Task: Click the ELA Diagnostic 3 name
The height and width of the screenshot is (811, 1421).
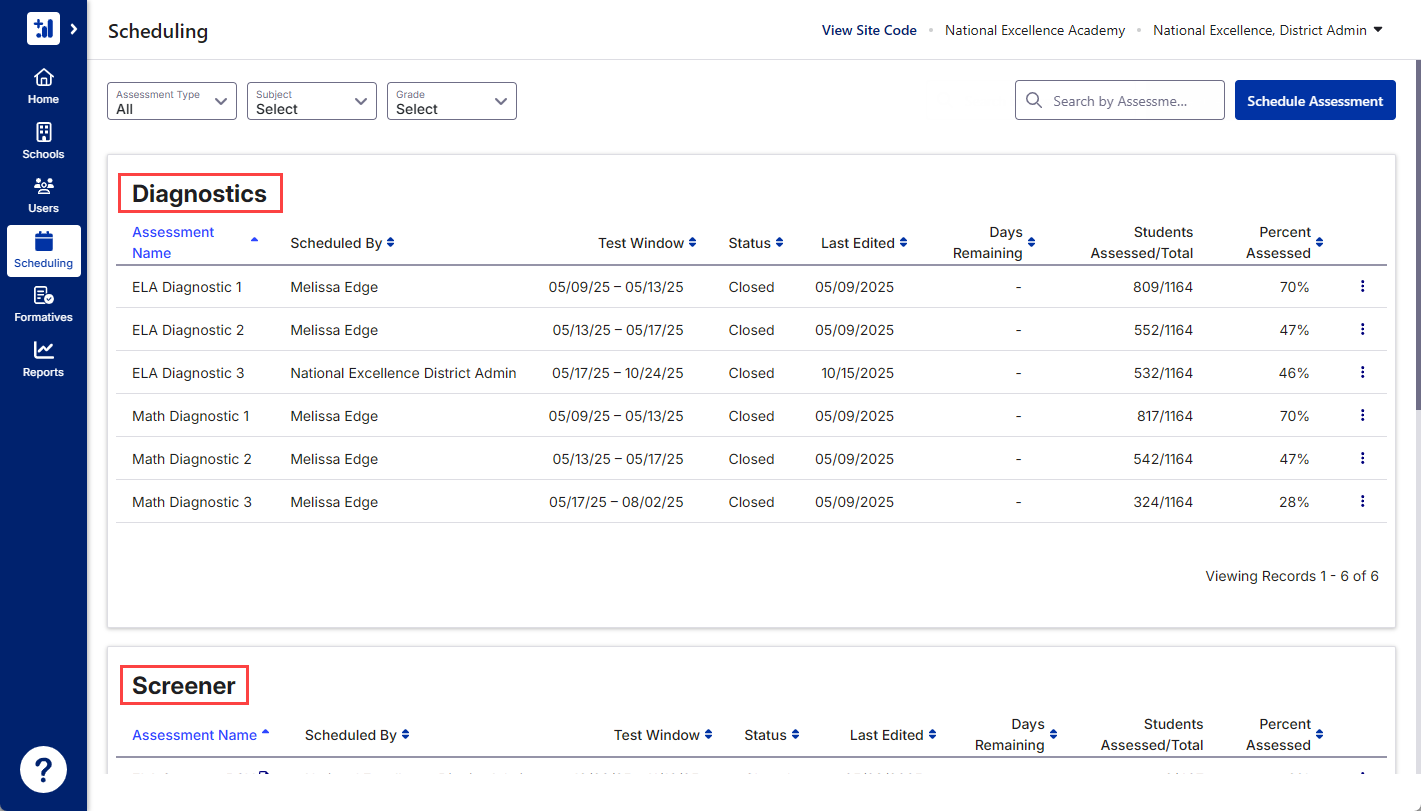Action: pos(188,373)
